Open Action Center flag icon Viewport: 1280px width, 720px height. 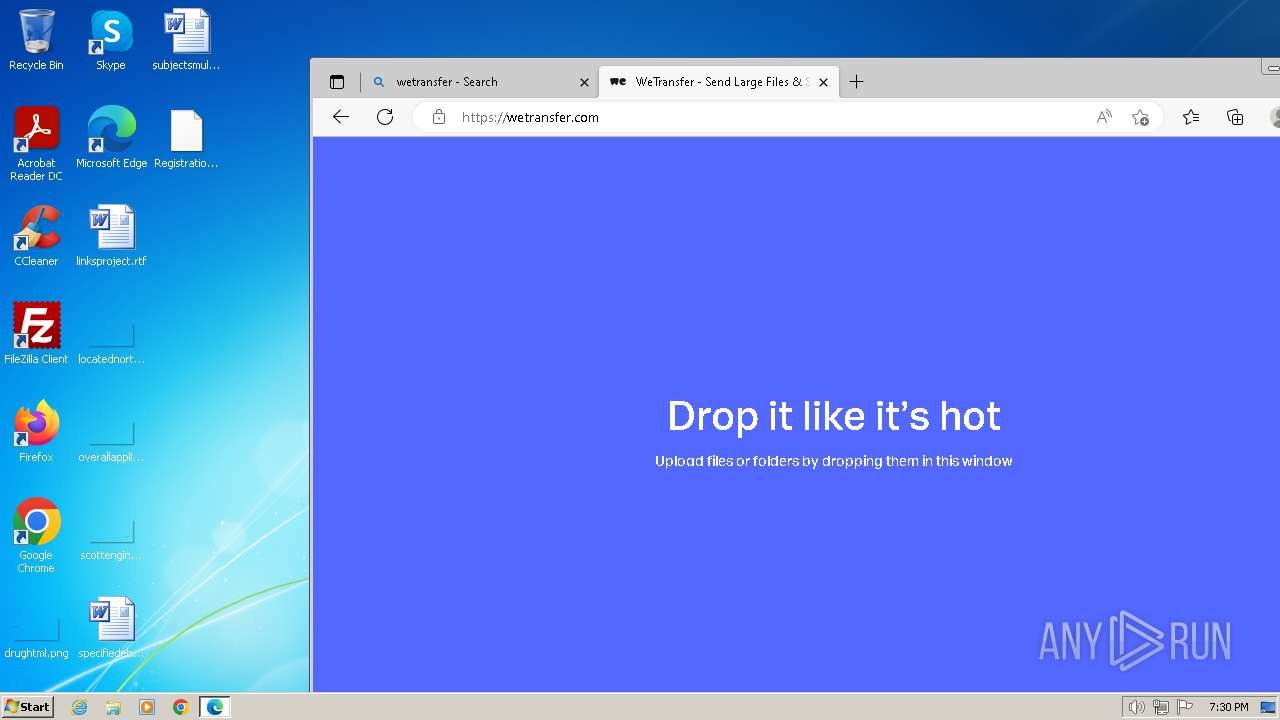pyautogui.click(x=1185, y=707)
